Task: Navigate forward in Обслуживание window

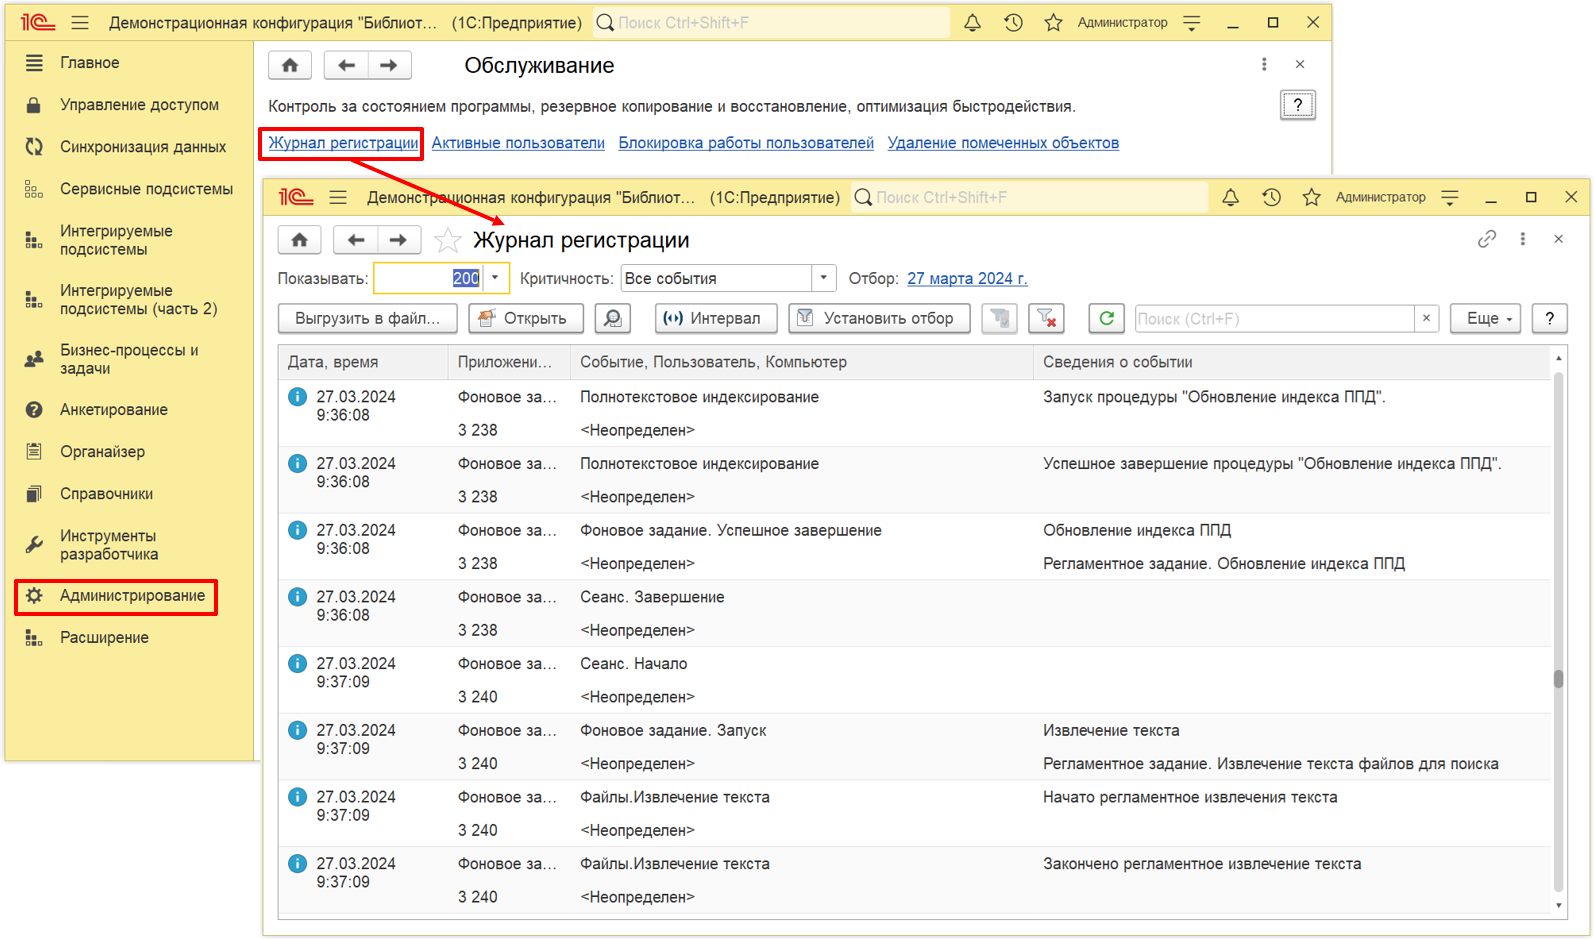Action: [389, 65]
